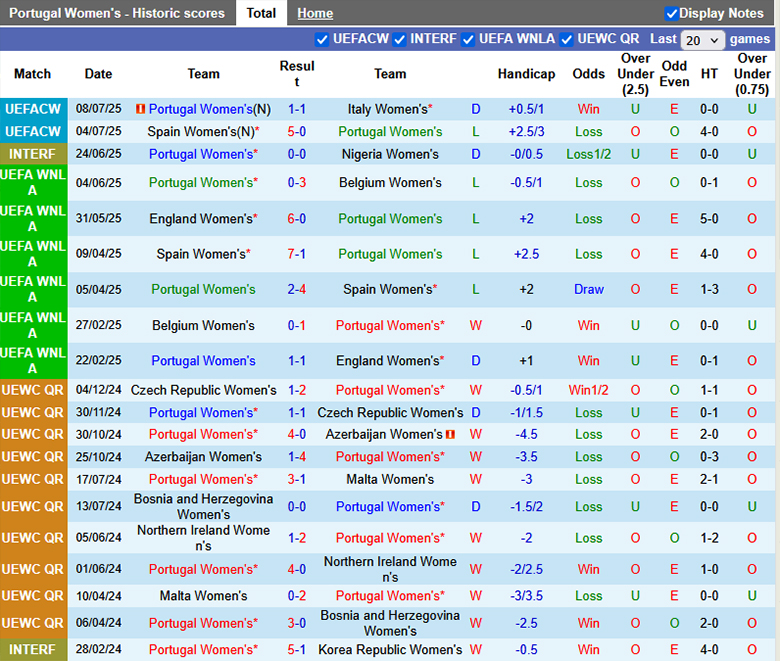The height and width of the screenshot is (661, 780).
Task: Click INTERF label on 24/06/25 row
Action: pyautogui.click(x=33, y=154)
